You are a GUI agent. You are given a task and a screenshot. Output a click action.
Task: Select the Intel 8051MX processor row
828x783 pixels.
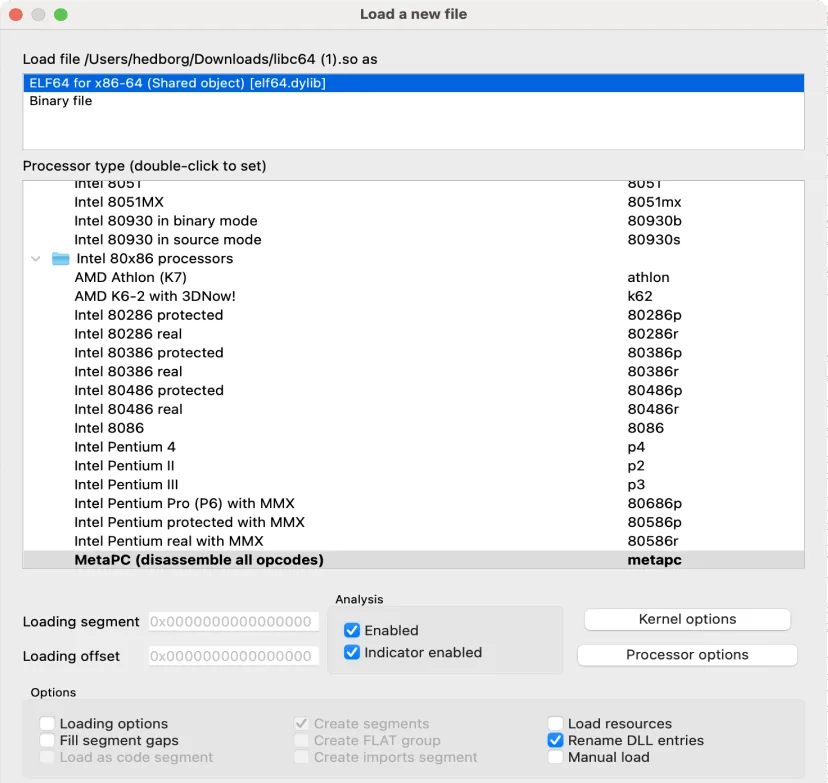(x=413, y=202)
